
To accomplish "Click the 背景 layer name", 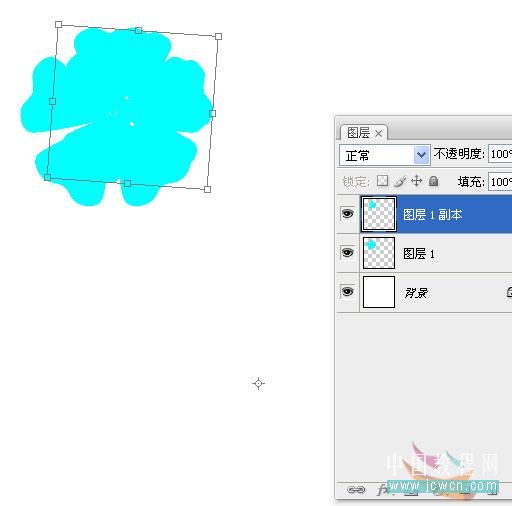I will 416,293.
